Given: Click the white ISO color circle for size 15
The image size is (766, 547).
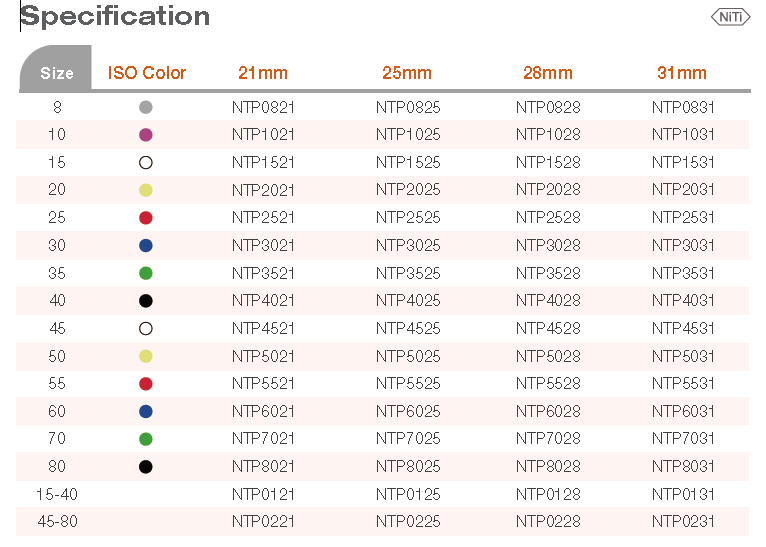Looking at the screenshot, I should point(146,162).
